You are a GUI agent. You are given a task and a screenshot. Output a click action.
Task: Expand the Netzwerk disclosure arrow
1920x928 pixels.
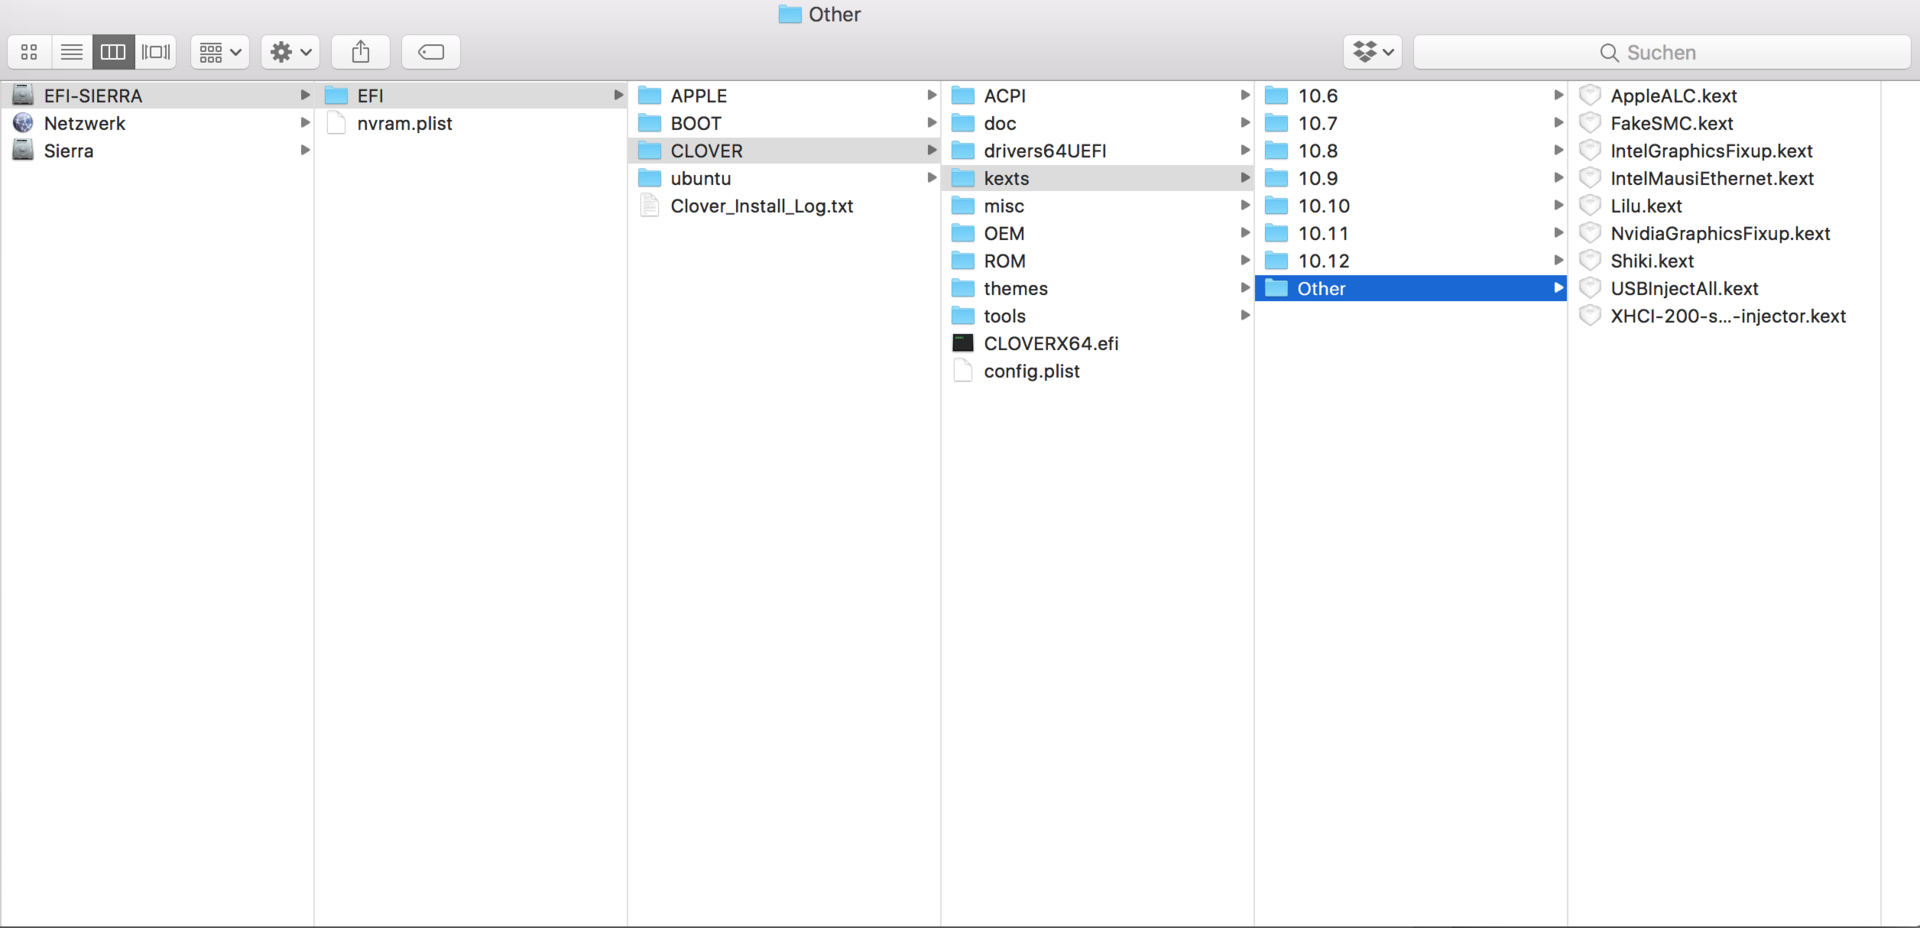305,123
